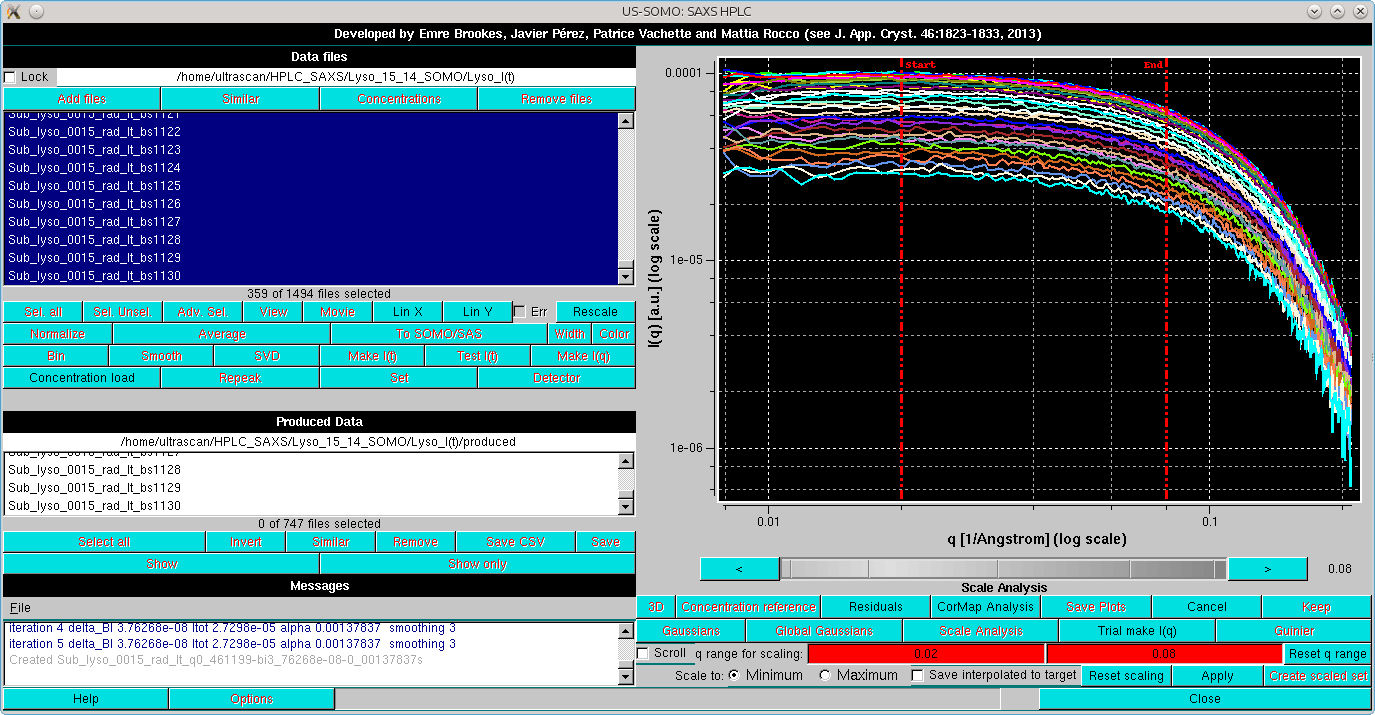Open the File menu in Messages

point(18,606)
